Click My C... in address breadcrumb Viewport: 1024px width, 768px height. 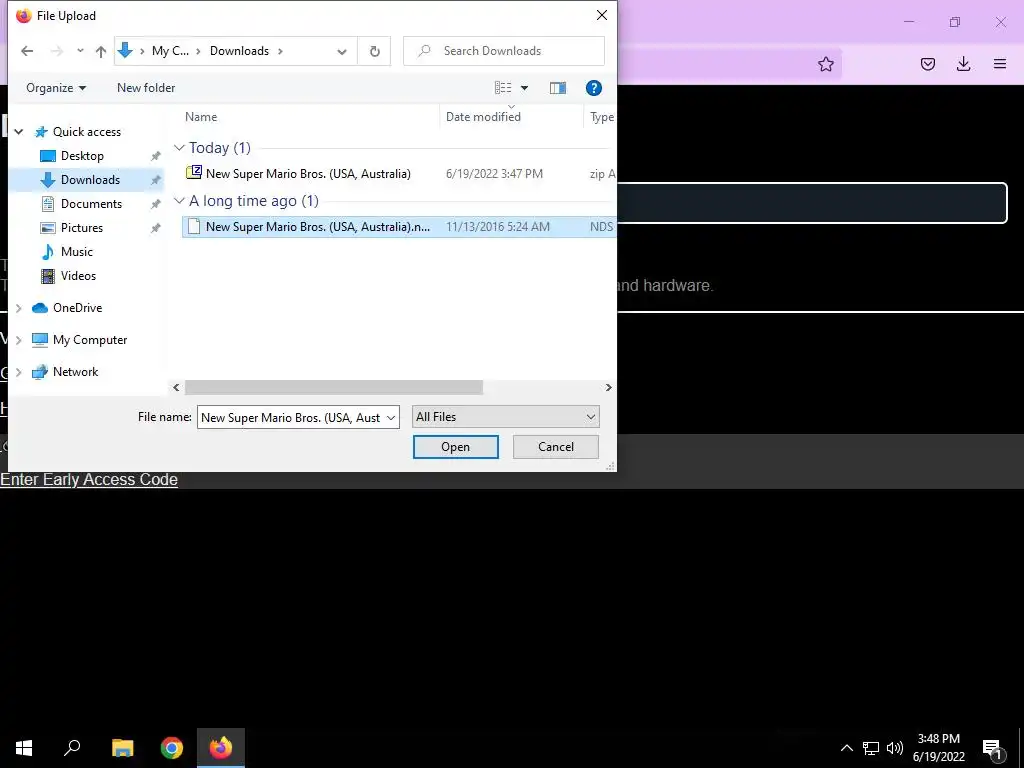[170, 51]
